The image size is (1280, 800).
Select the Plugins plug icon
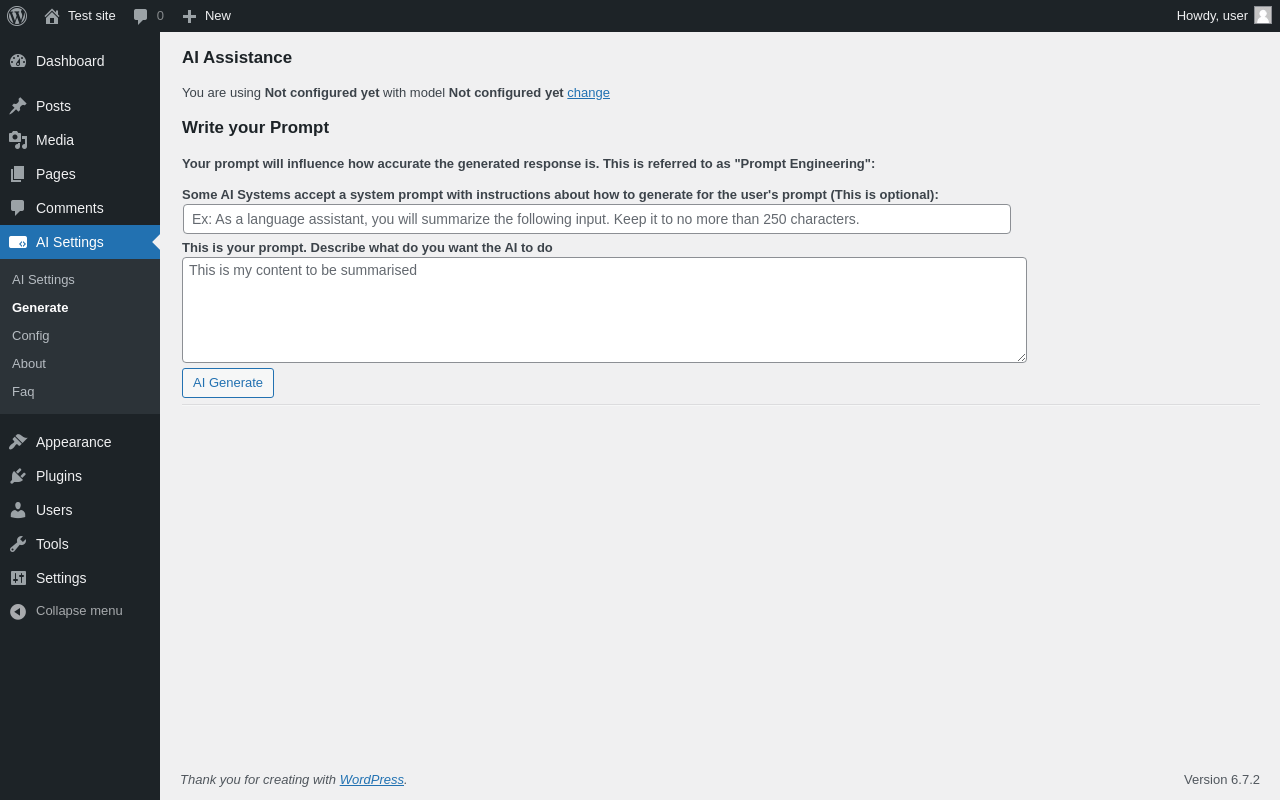18,476
